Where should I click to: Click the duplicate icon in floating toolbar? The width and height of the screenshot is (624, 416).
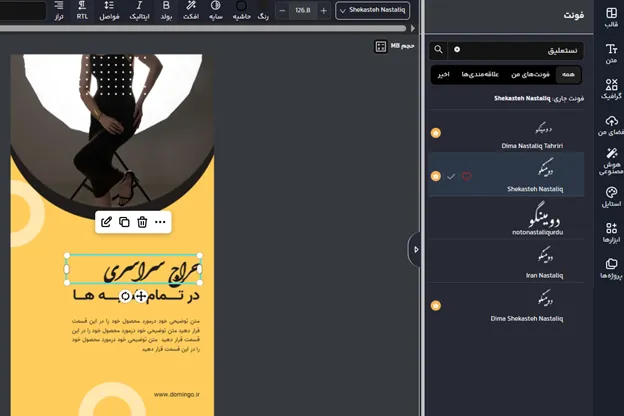124,221
